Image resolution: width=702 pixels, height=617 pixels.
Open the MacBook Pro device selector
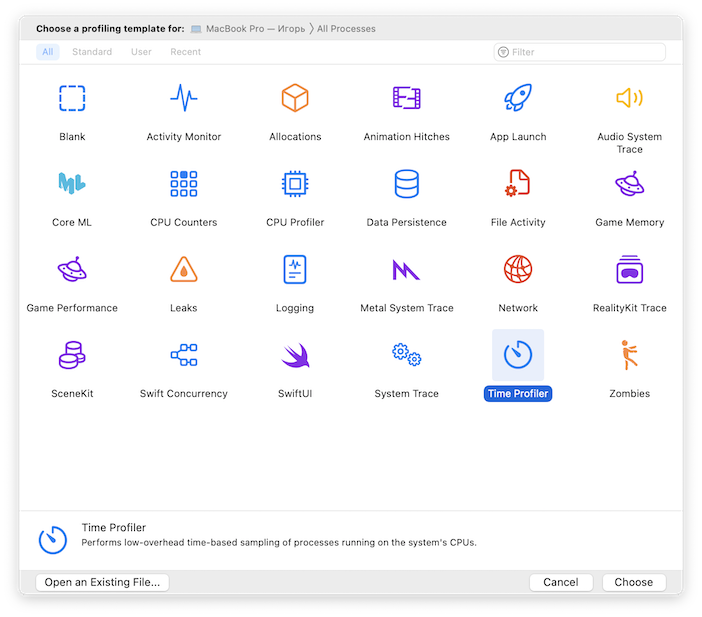click(x=248, y=29)
